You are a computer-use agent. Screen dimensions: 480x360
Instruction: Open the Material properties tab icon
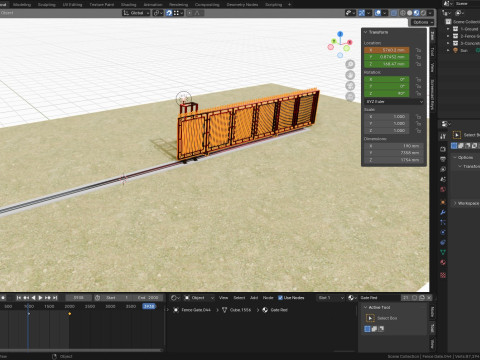(x=443, y=262)
